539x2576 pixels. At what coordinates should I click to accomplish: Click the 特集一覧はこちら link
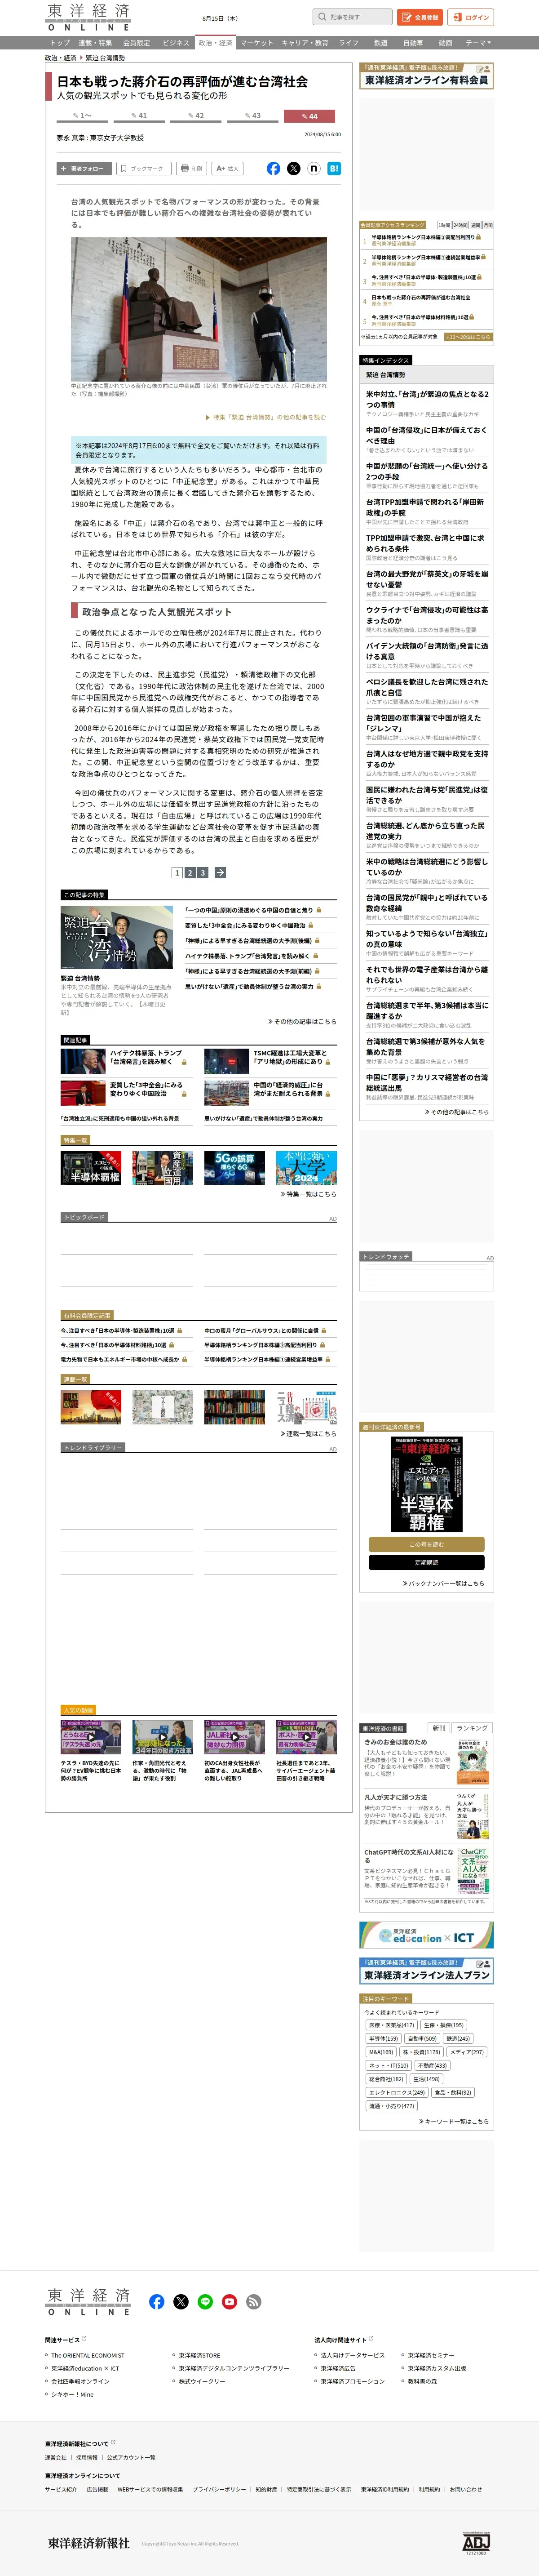pos(308,1194)
